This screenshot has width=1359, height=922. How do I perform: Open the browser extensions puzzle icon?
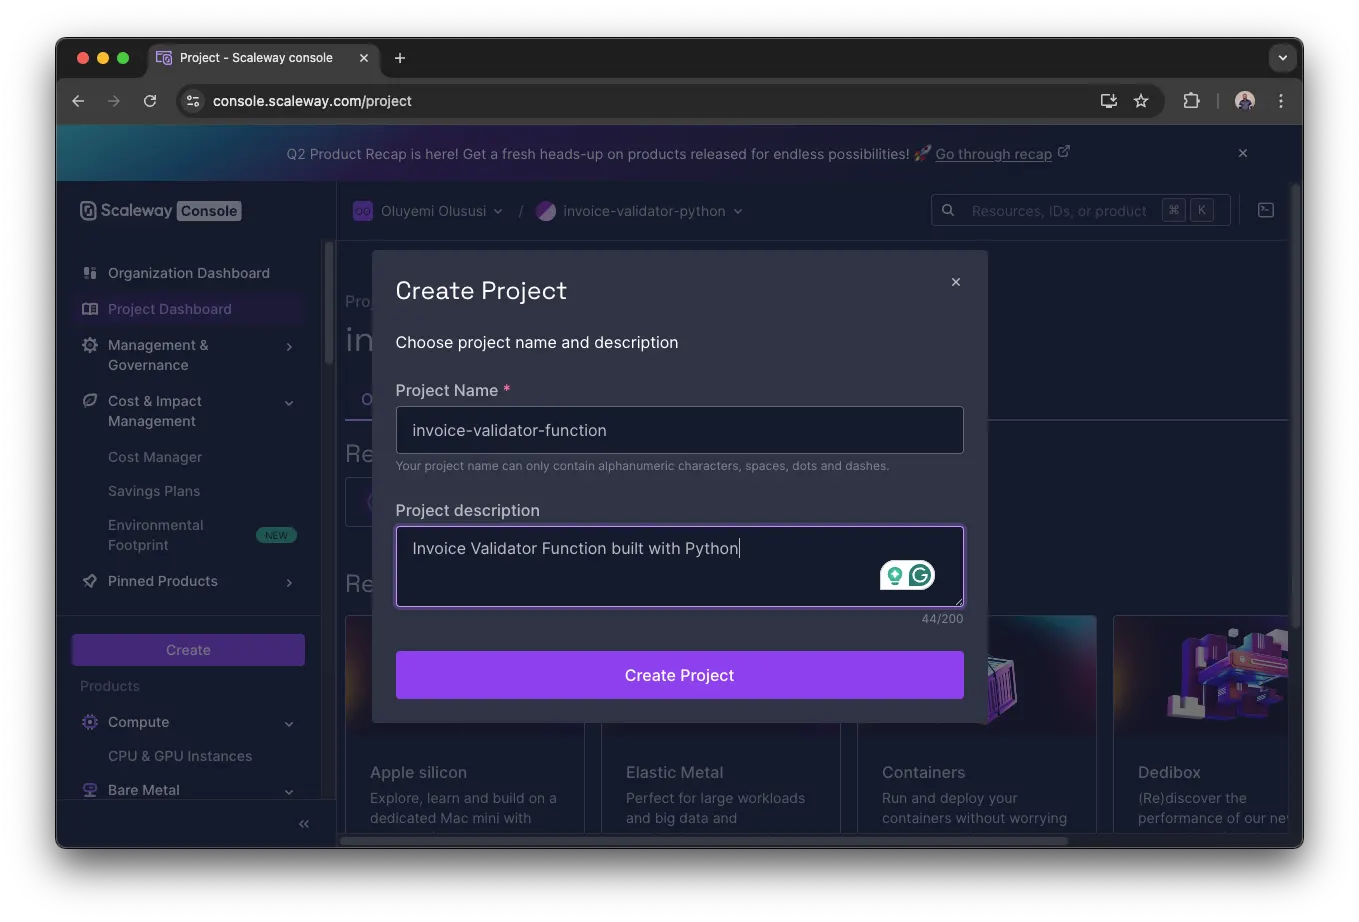tap(1191, 101)
